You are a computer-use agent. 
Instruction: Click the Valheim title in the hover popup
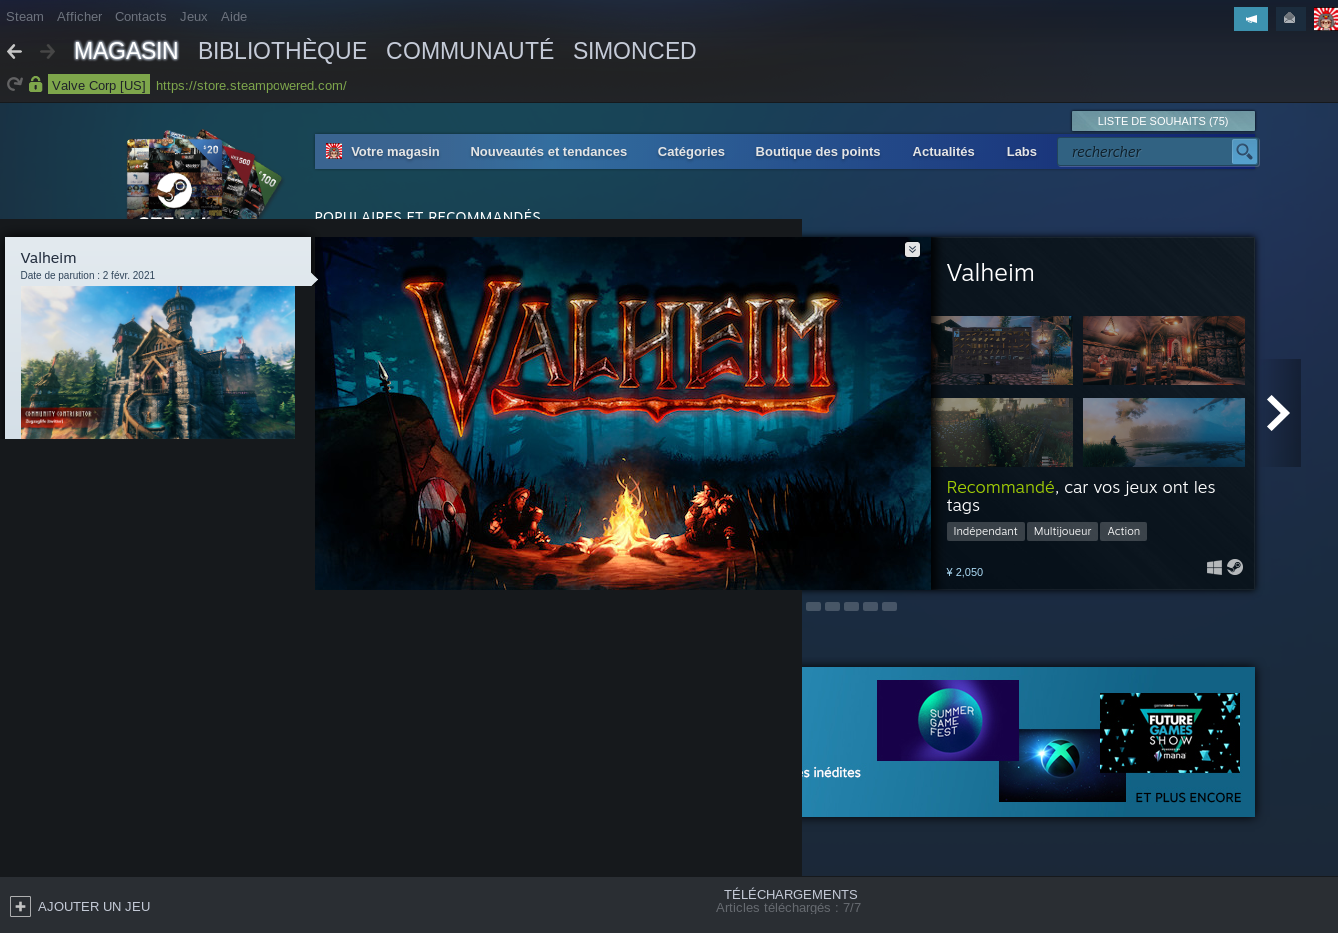48,258
